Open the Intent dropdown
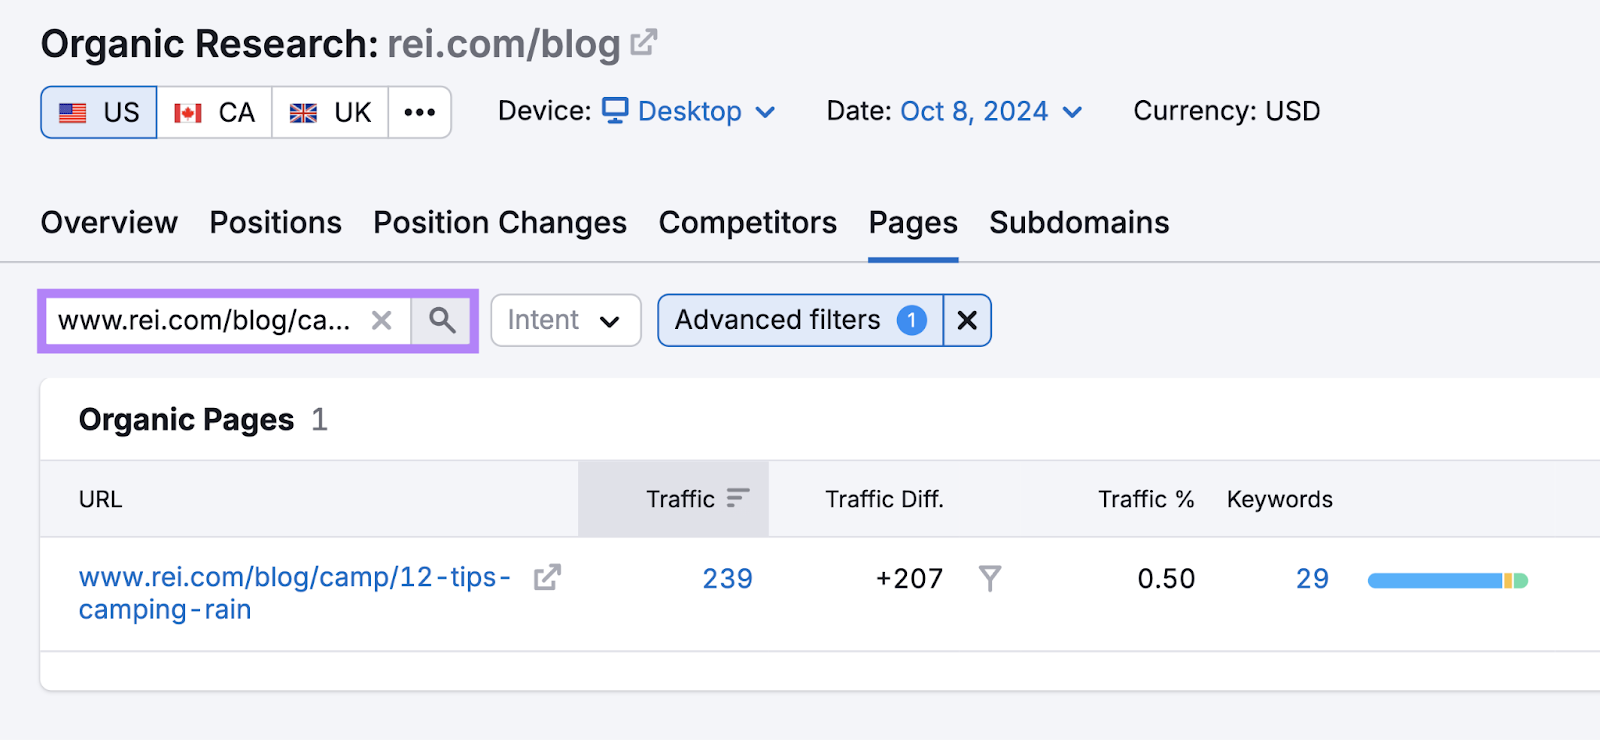The width and height of the screenshot is (1600, 740). [565, 320]
